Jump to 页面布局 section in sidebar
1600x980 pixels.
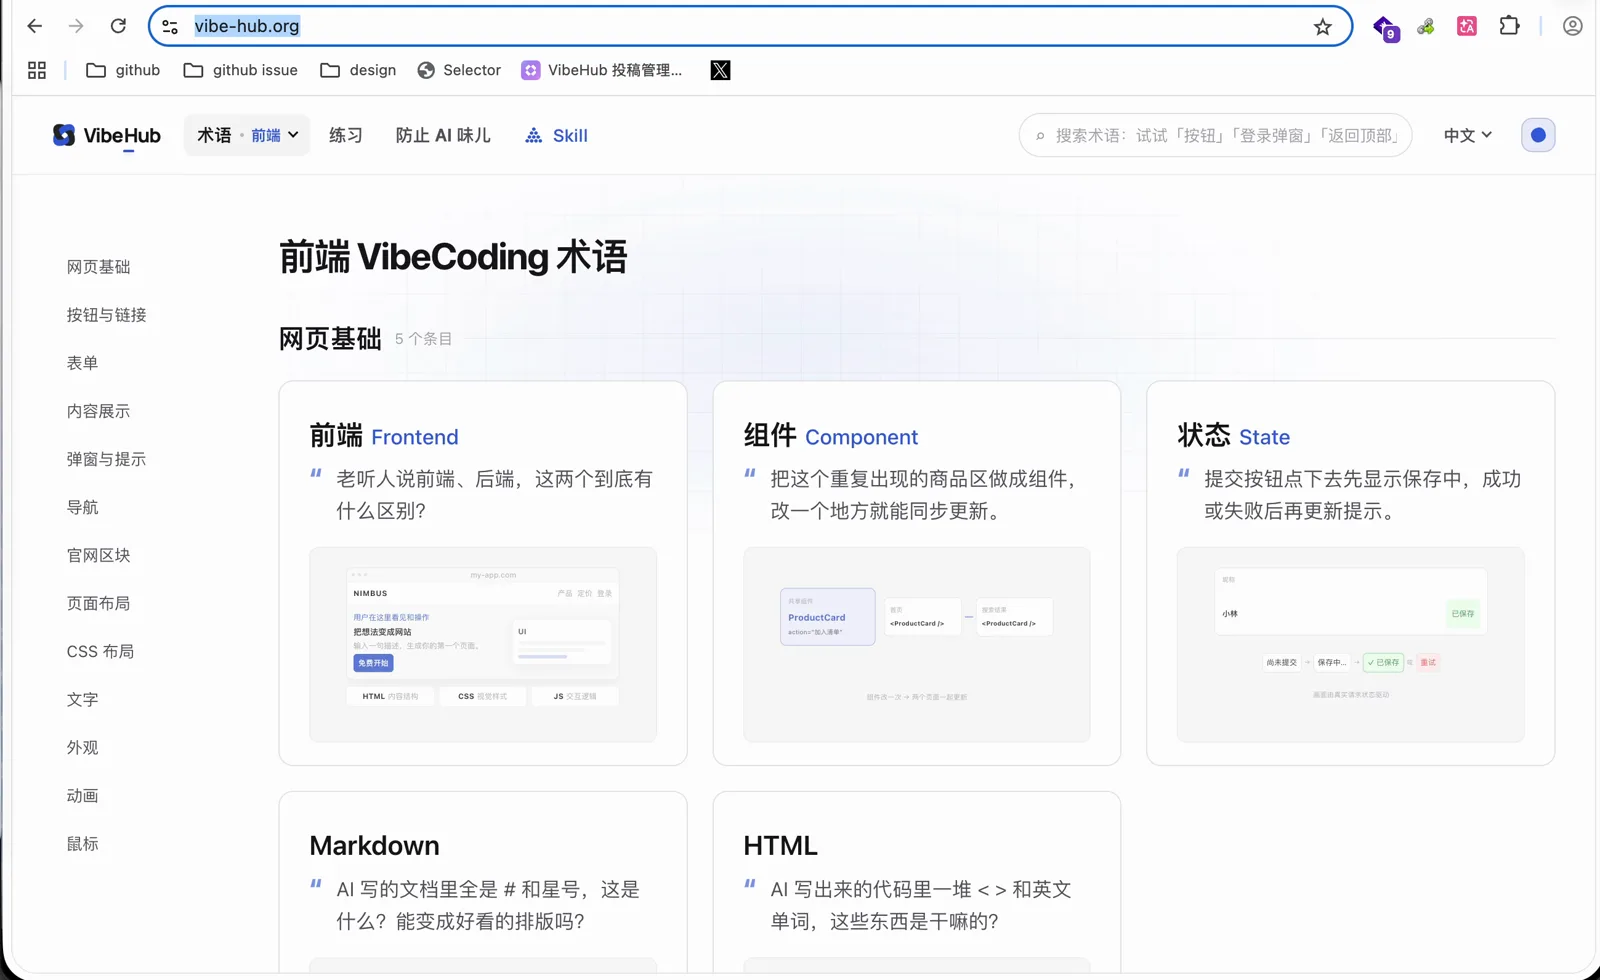(x=98, y=603)
